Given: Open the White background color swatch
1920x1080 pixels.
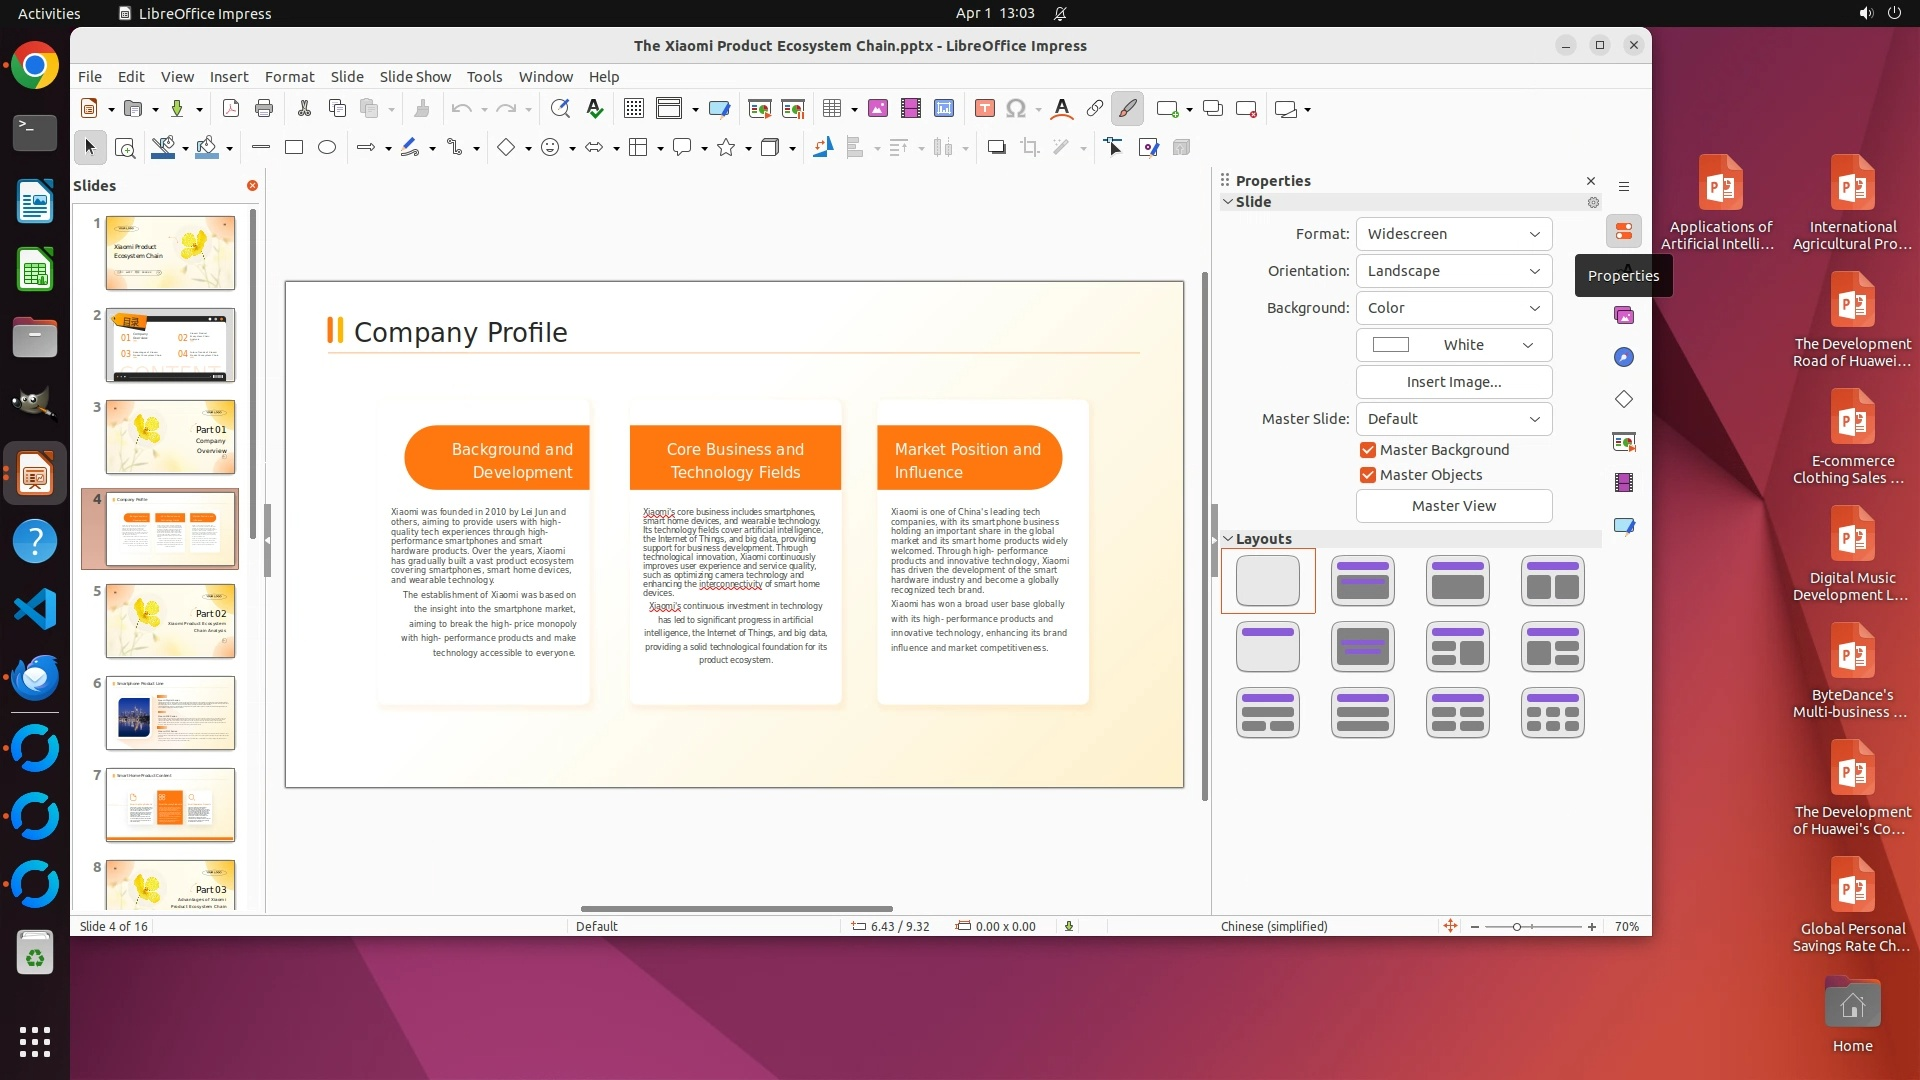Looking at the screenshot, I should tap(1453, 345).
